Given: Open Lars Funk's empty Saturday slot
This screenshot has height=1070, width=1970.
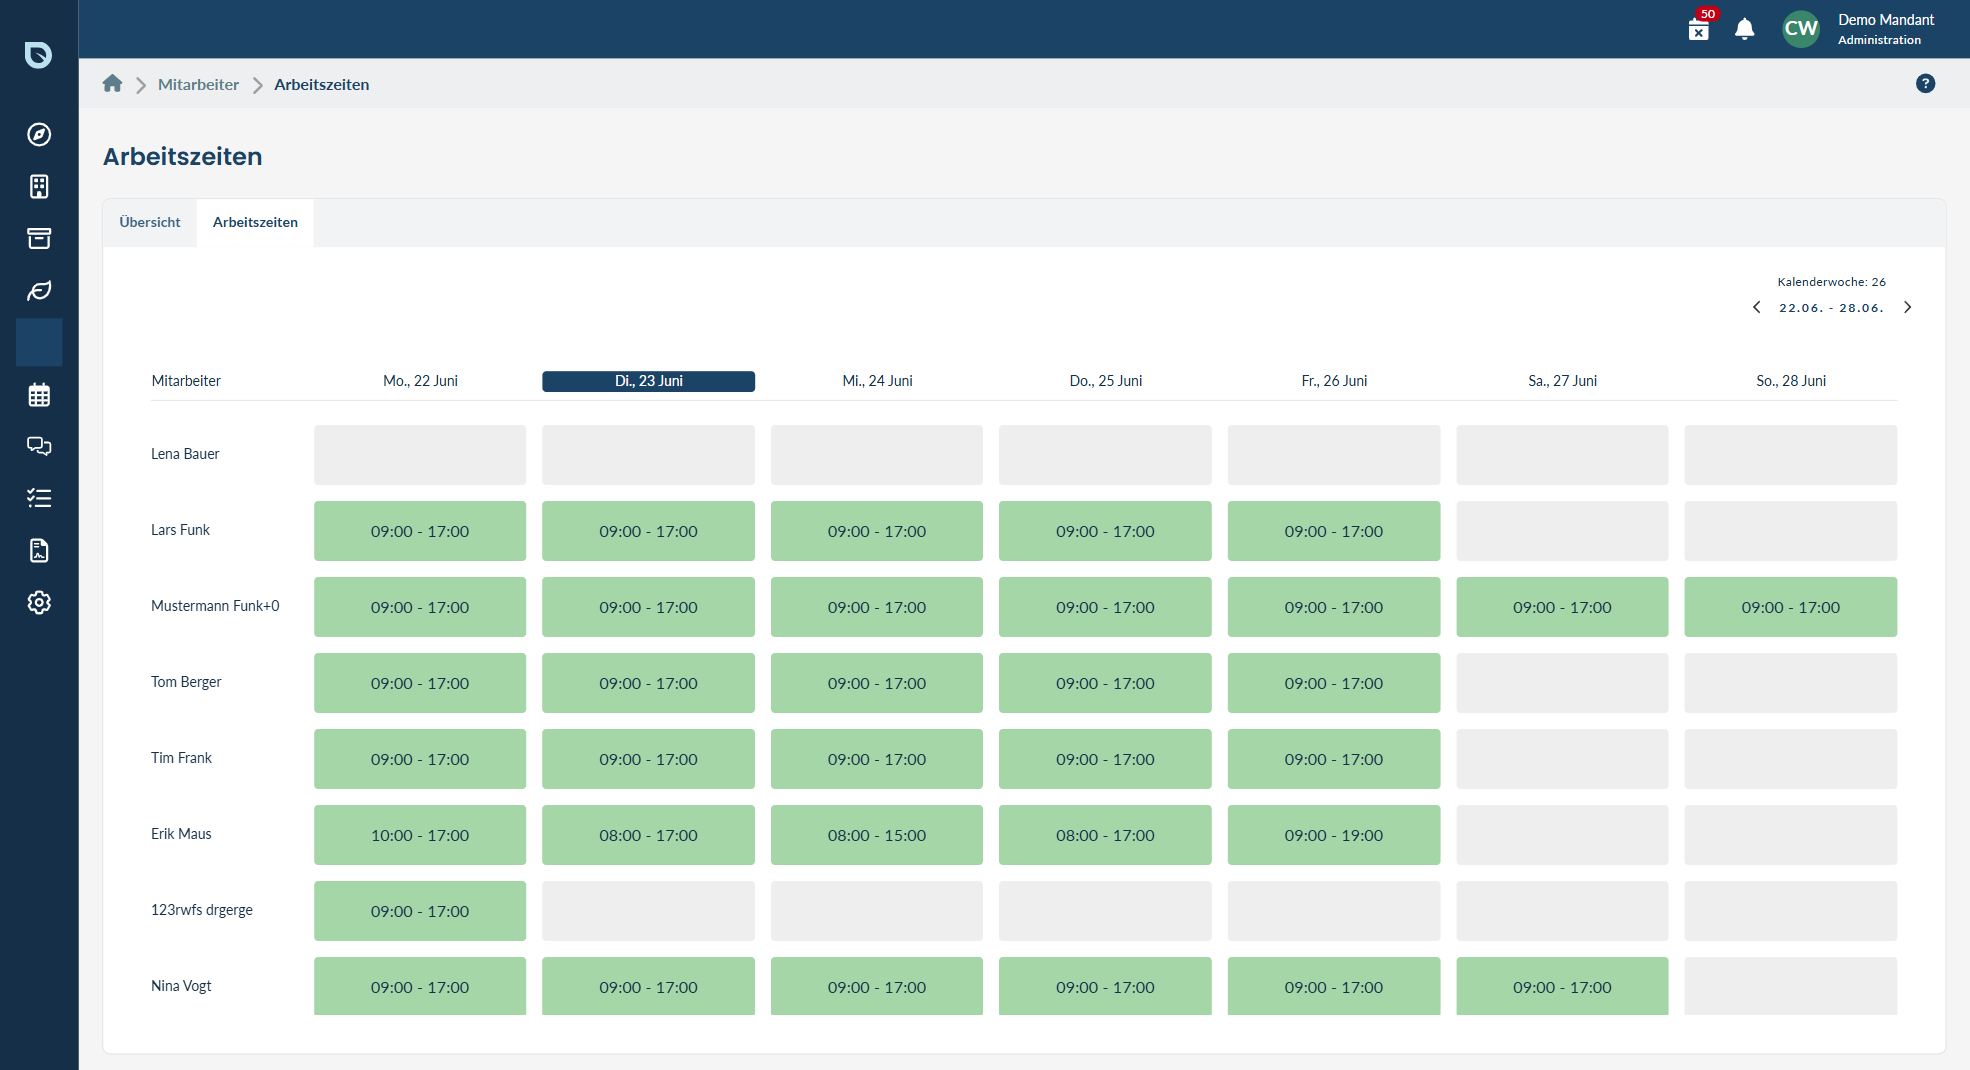Looking at the screenshot, I should click(x=1562, y=531).
